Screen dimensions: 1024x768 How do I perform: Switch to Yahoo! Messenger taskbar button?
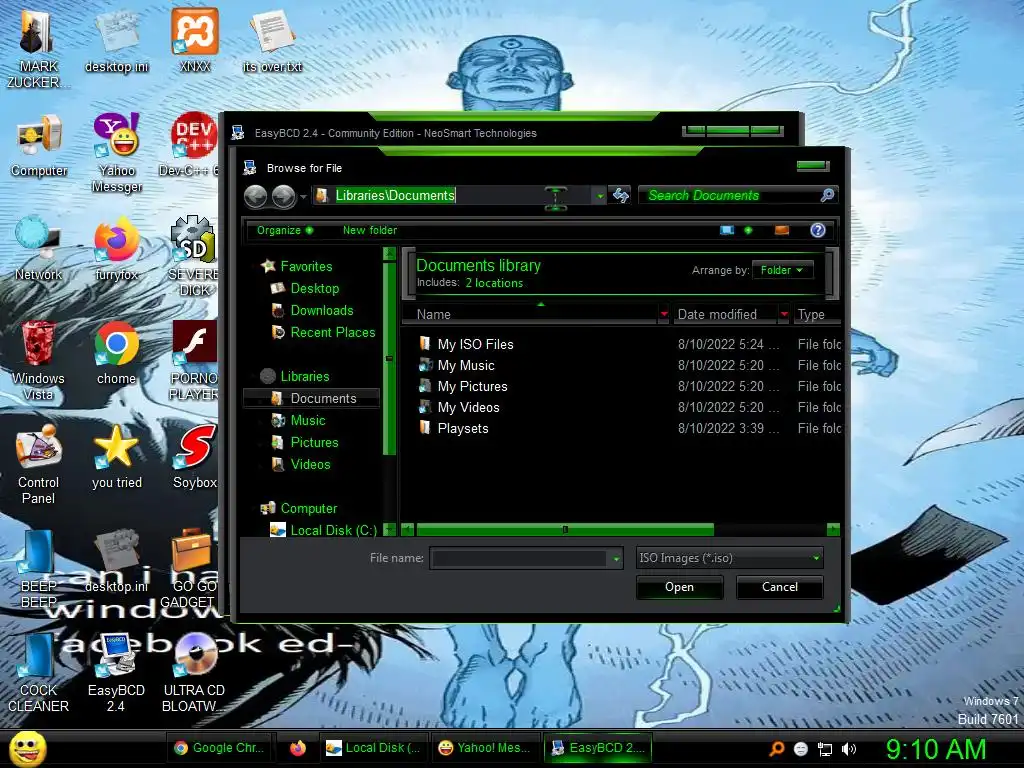[x=484, y=748]
